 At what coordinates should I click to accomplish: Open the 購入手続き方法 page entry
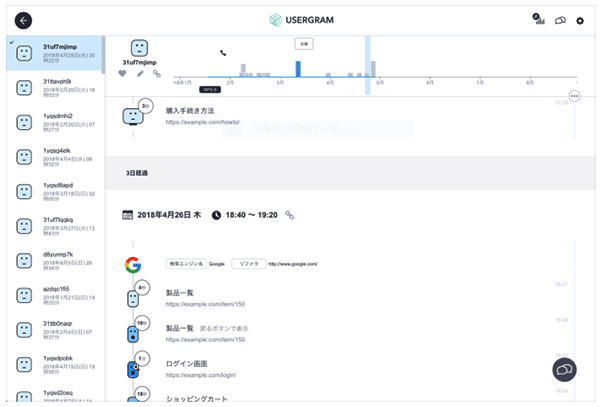click(x=189, y=110)
